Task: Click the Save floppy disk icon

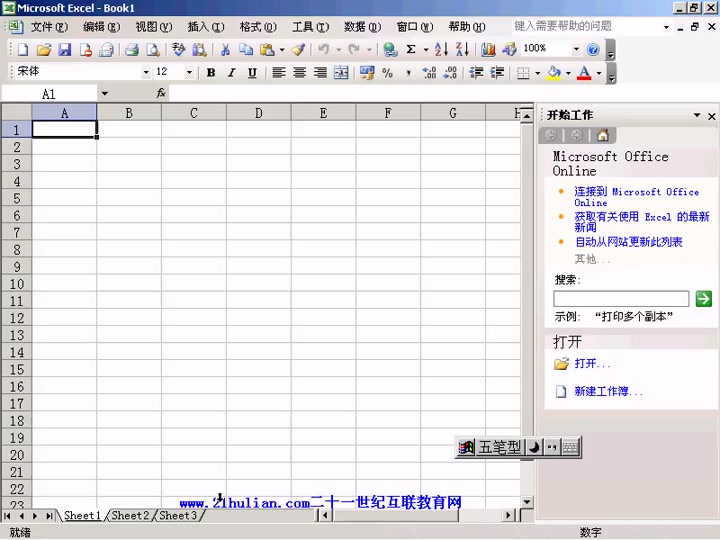Action: tap(65, 49)
